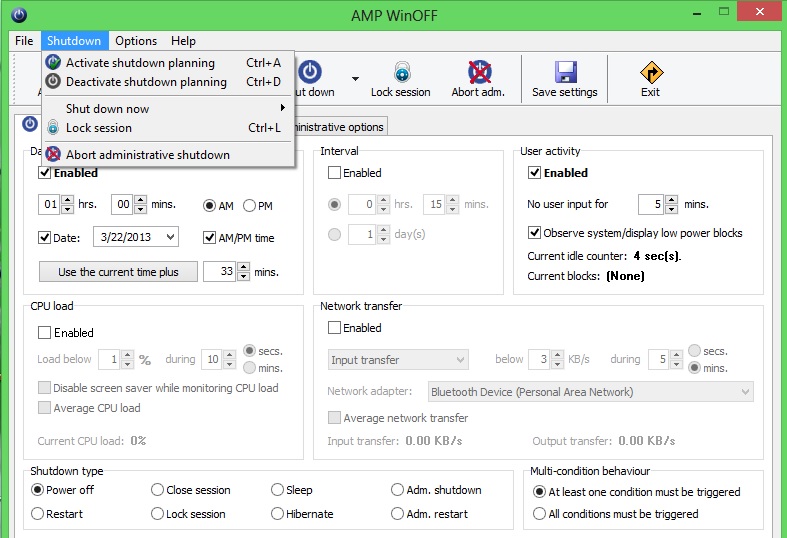
Task: Click Use the current time plus button
Action: tap(118, 272)
